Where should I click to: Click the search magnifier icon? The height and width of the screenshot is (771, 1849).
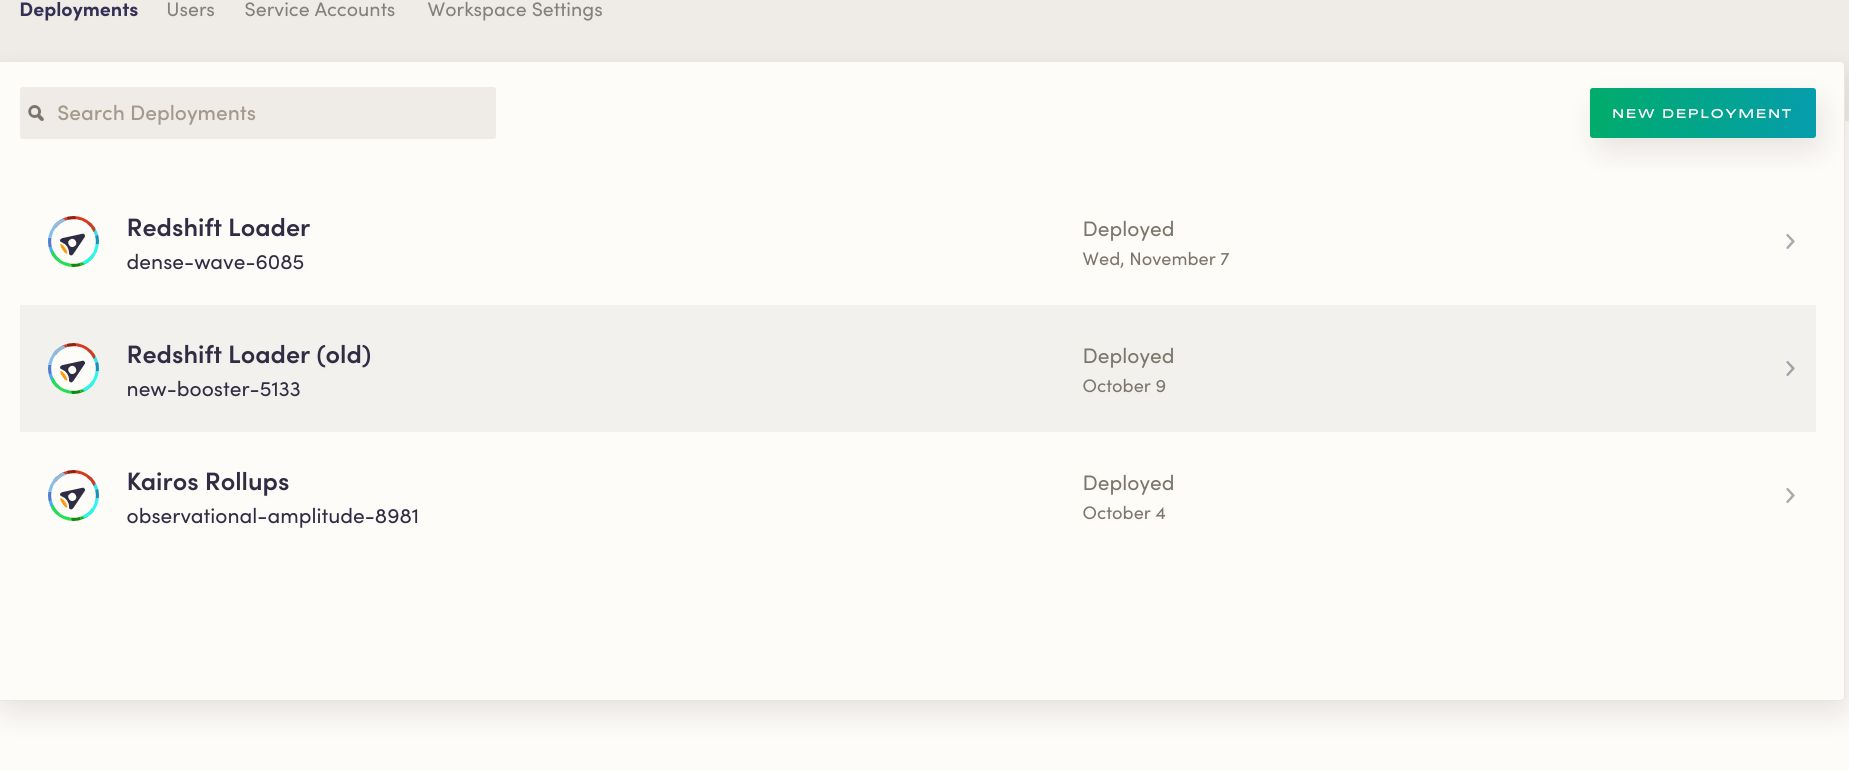pyautogui.click(x=37, y=113)
